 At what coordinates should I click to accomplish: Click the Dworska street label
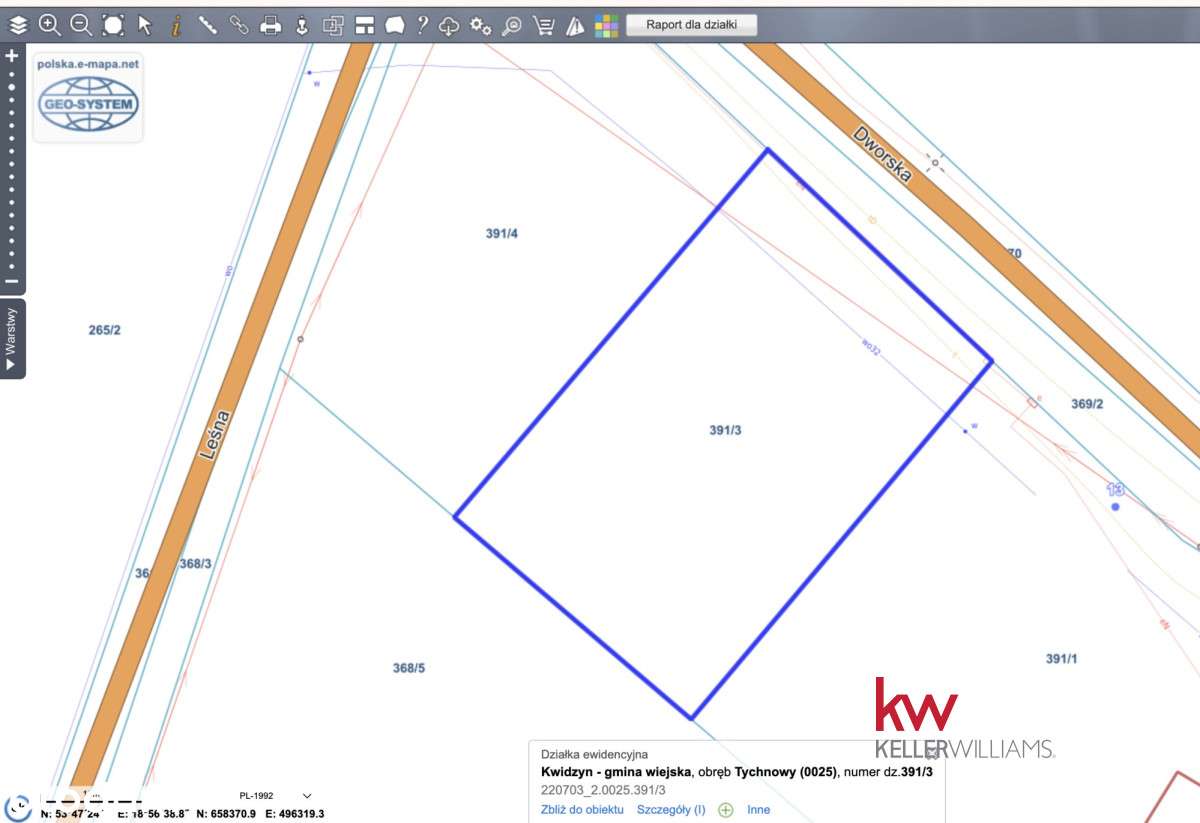point(883,154)
